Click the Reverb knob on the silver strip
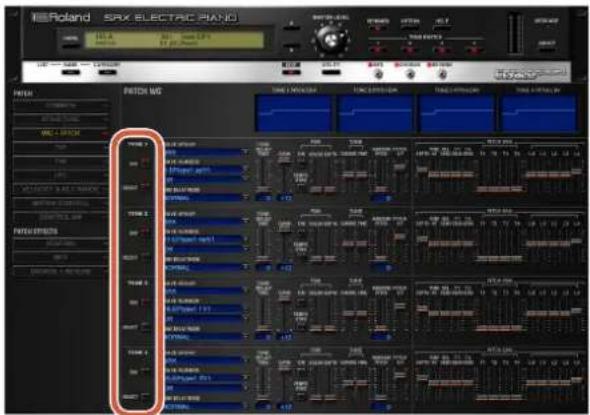 coord(442,74)
